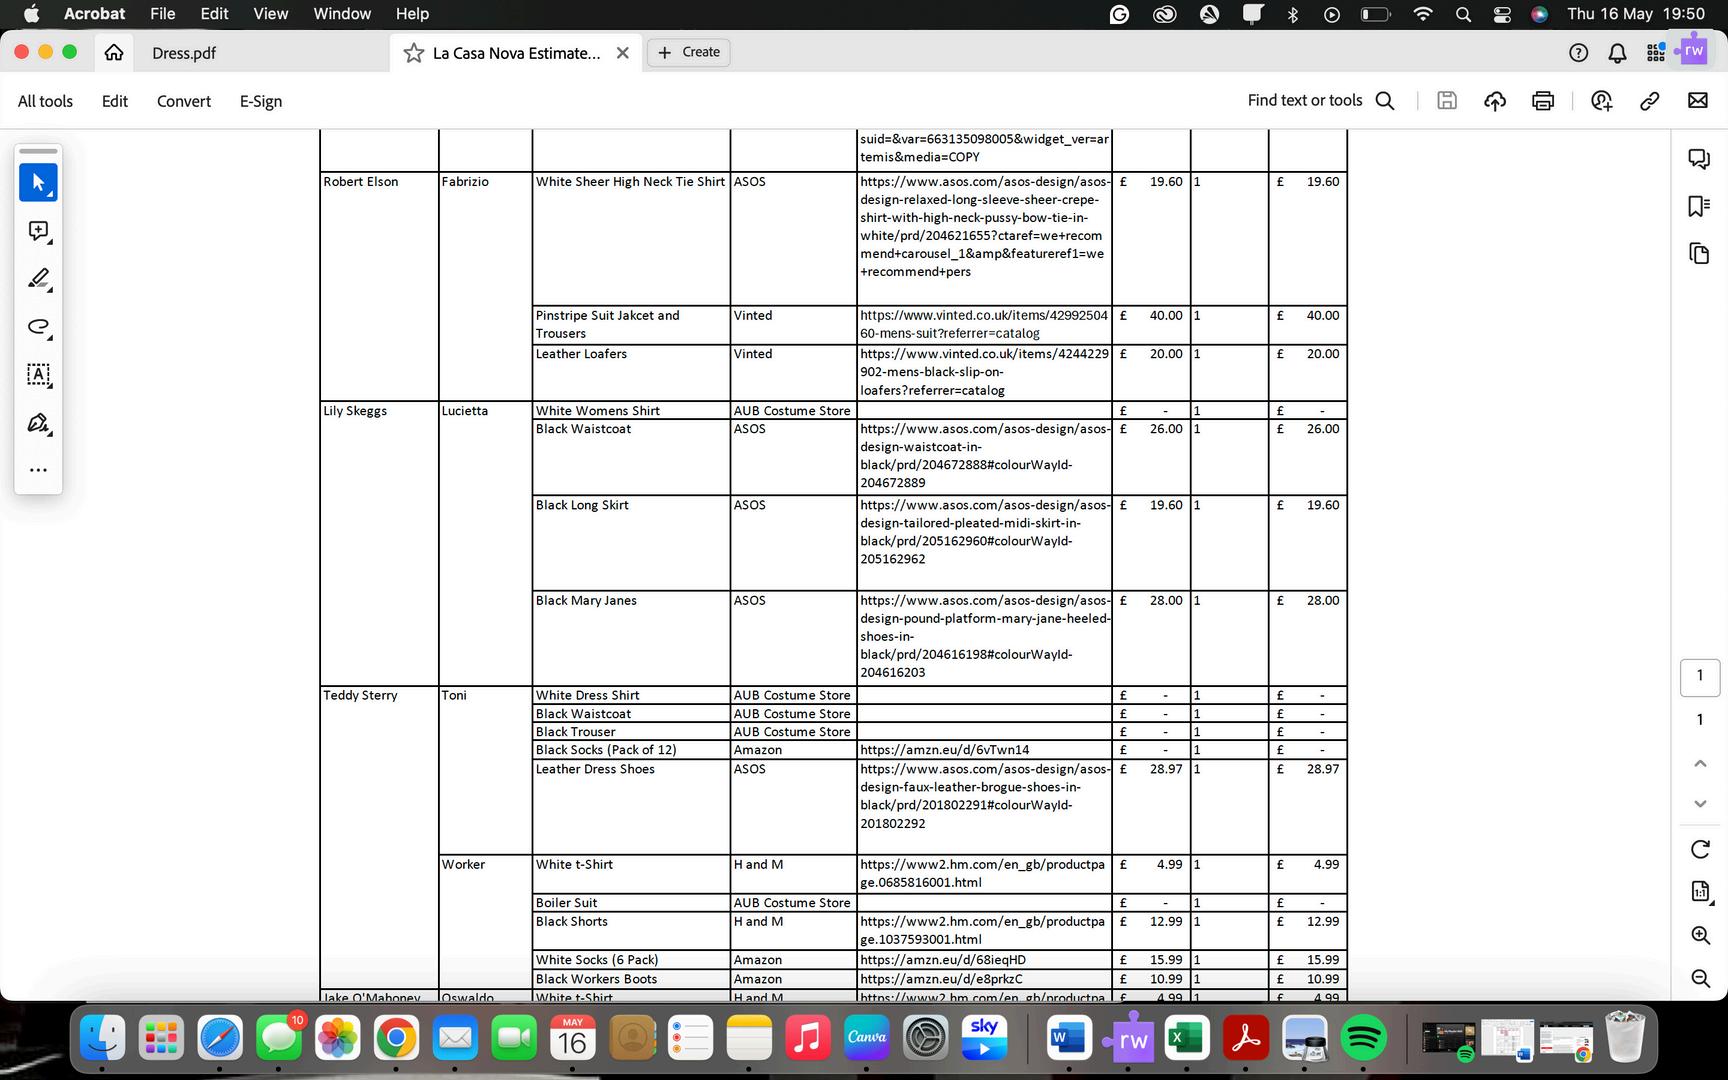The width and height of the screenshot is (1728, 1080).
Task: Switch to the Dress.pdf tab
Action: (184, 53)
